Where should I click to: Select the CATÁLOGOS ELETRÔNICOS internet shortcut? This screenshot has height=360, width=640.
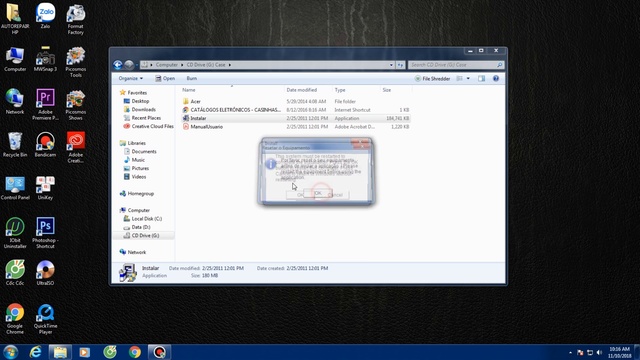tap(296, 110)
